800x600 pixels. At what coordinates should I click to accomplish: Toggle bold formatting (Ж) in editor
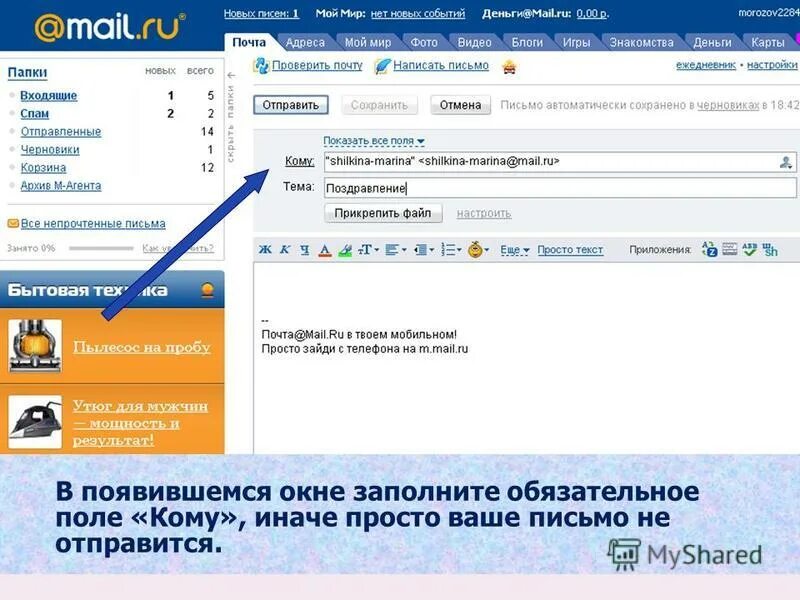[x=265, y=249]
